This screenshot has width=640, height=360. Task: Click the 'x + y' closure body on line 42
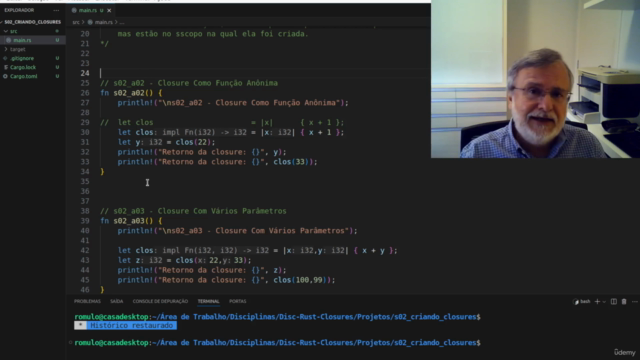point(373,251)
